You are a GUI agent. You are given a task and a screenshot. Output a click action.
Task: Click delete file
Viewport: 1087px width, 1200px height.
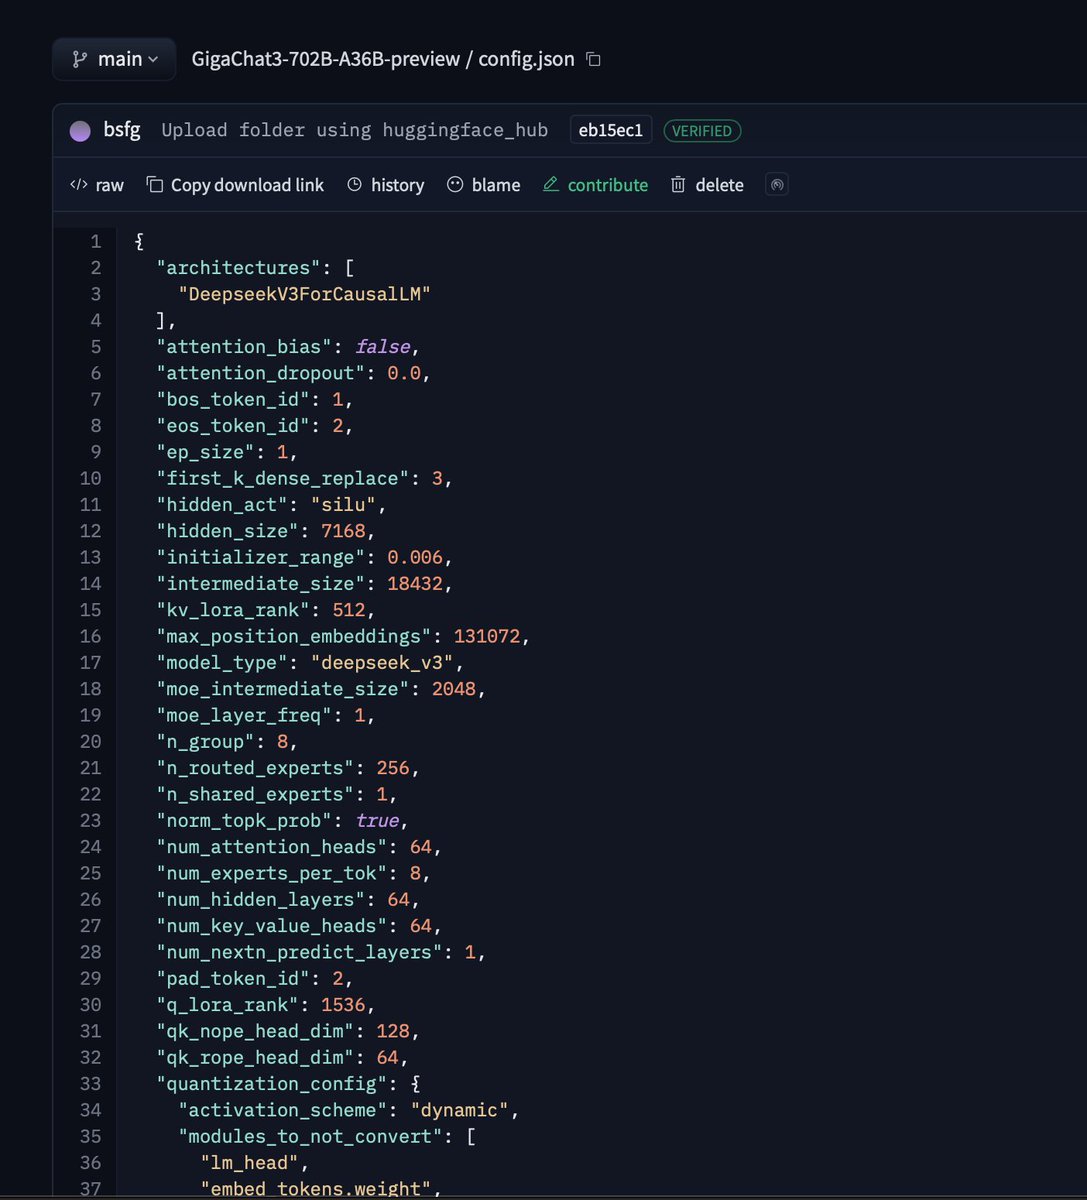pyautogui.click(x=707, y=185)
